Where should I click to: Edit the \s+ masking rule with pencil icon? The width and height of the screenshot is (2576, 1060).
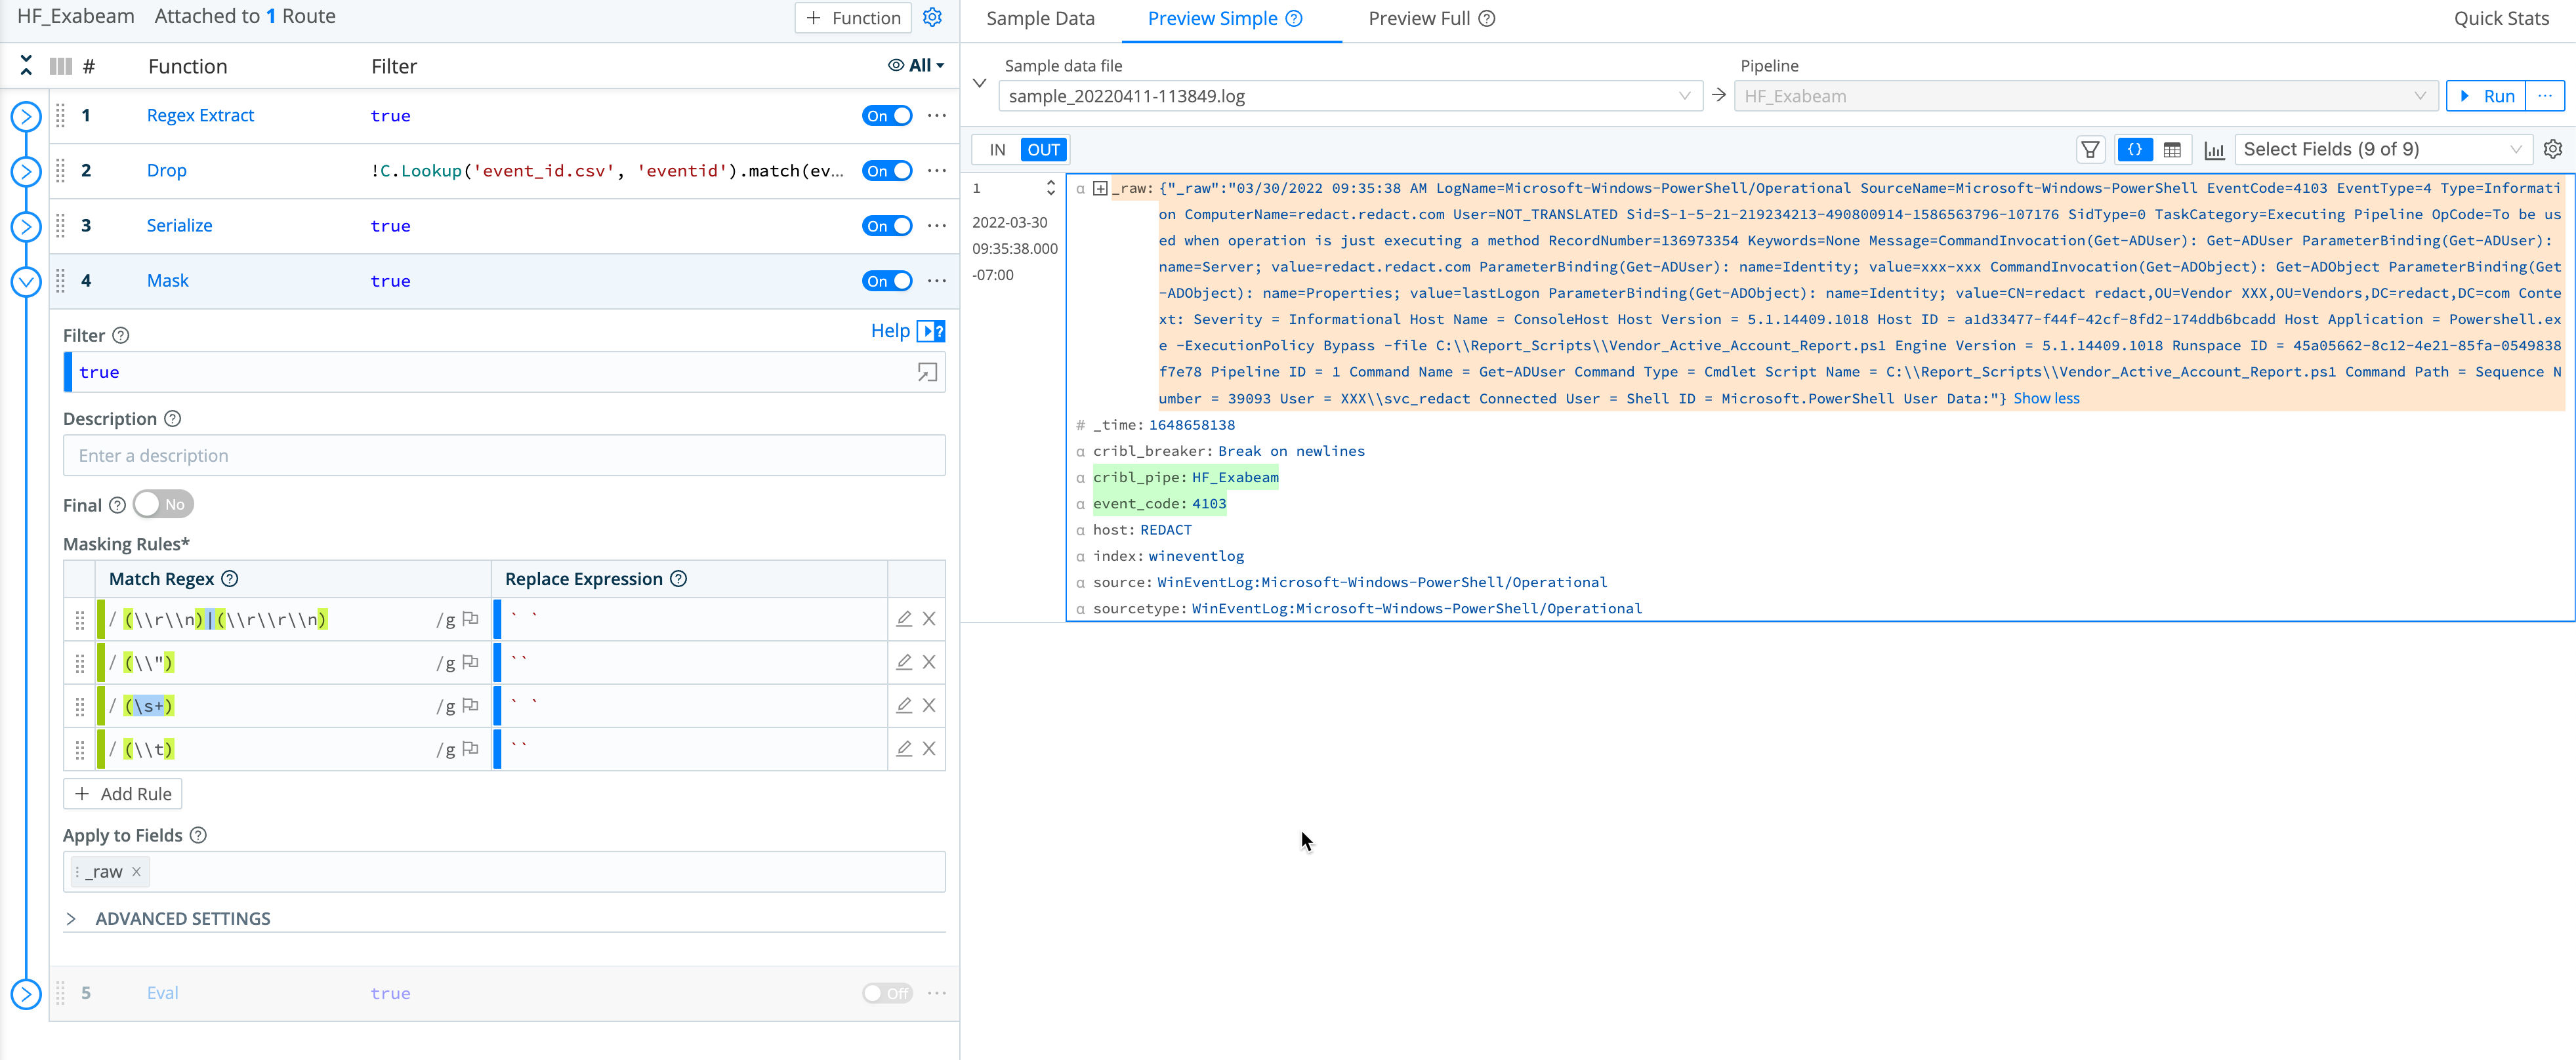point(904,705)
